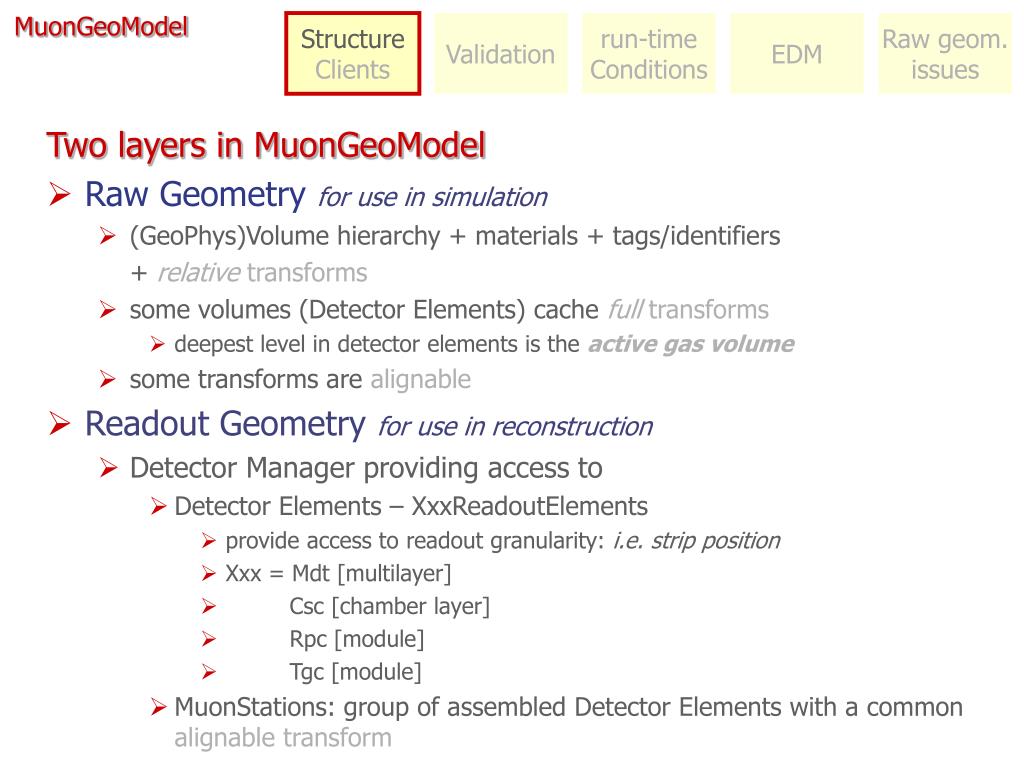Click 'Detector Elements – XxxReadoutElements' text
This screenshot has width=1024, height=768.
[x=411, y=506]
